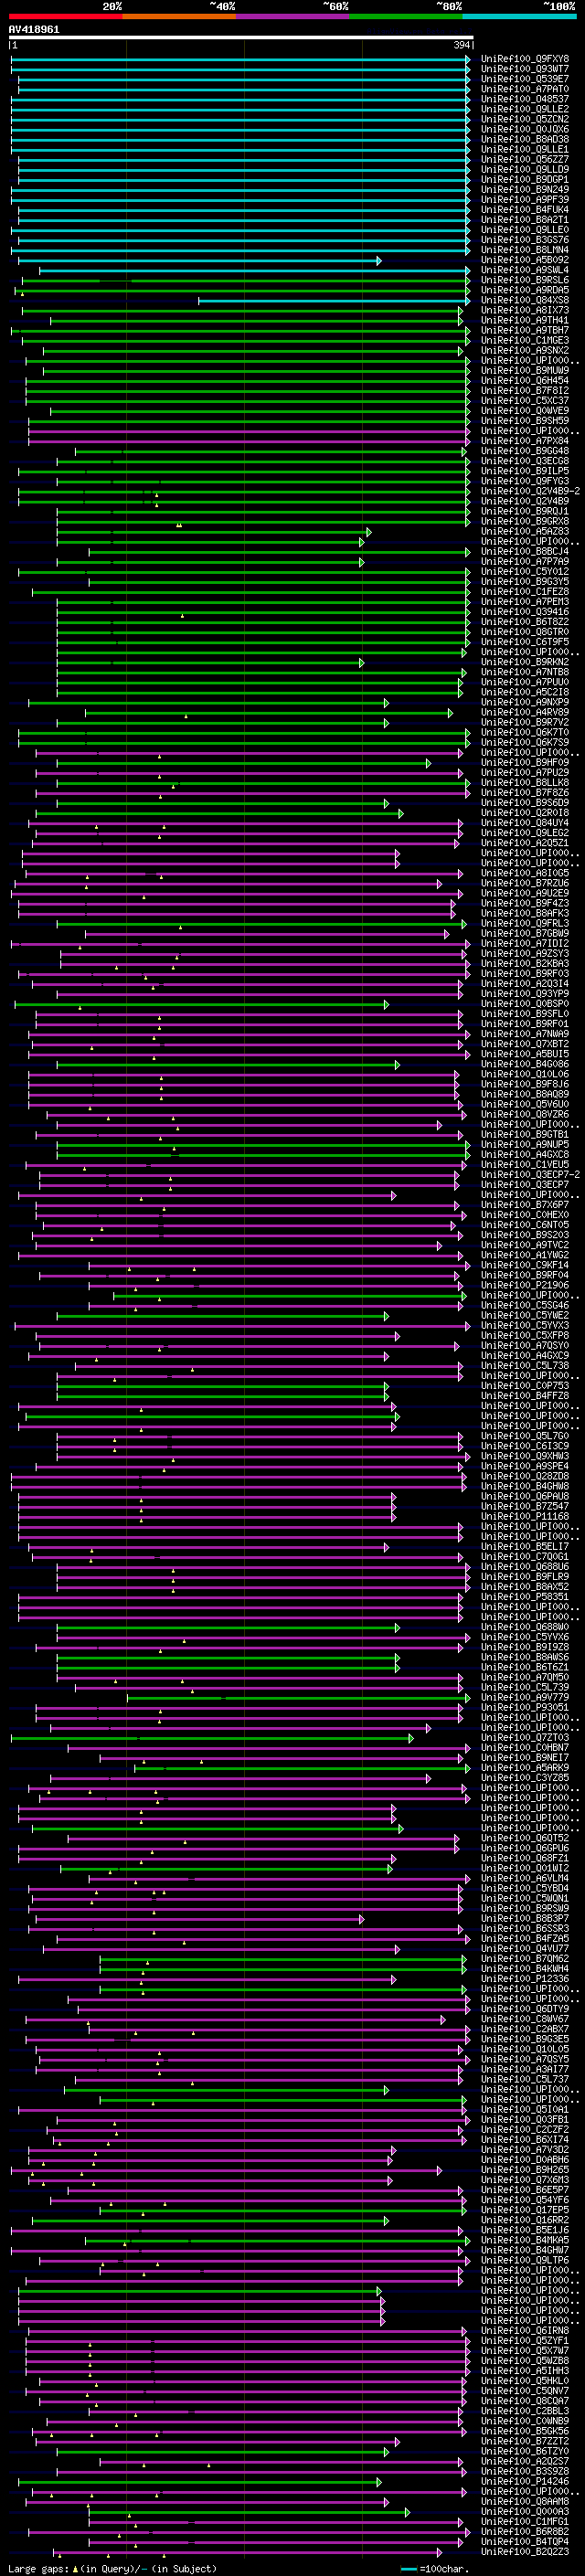Click the UniRef100_B8LMN4 hit label
585x2576 pixels.
pos(525,250)
